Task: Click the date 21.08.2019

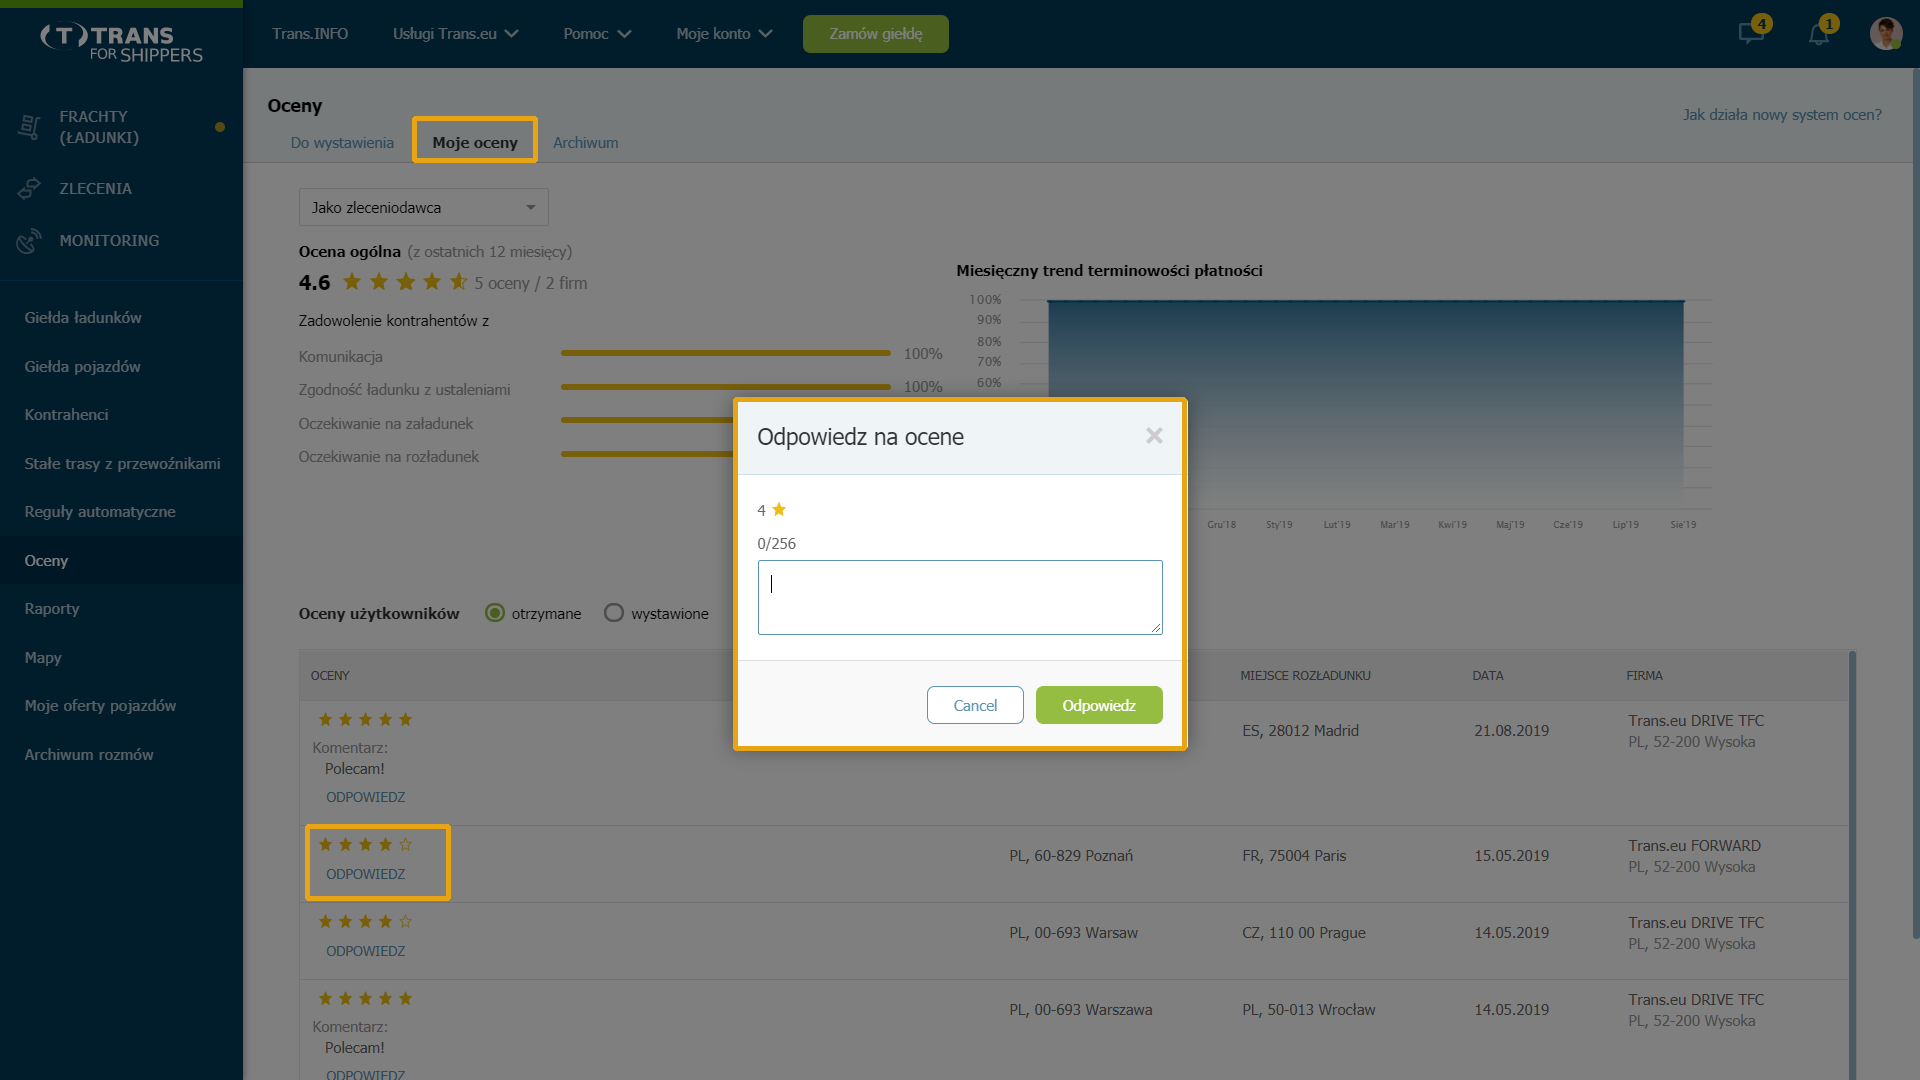Action: coord(1512,731)
